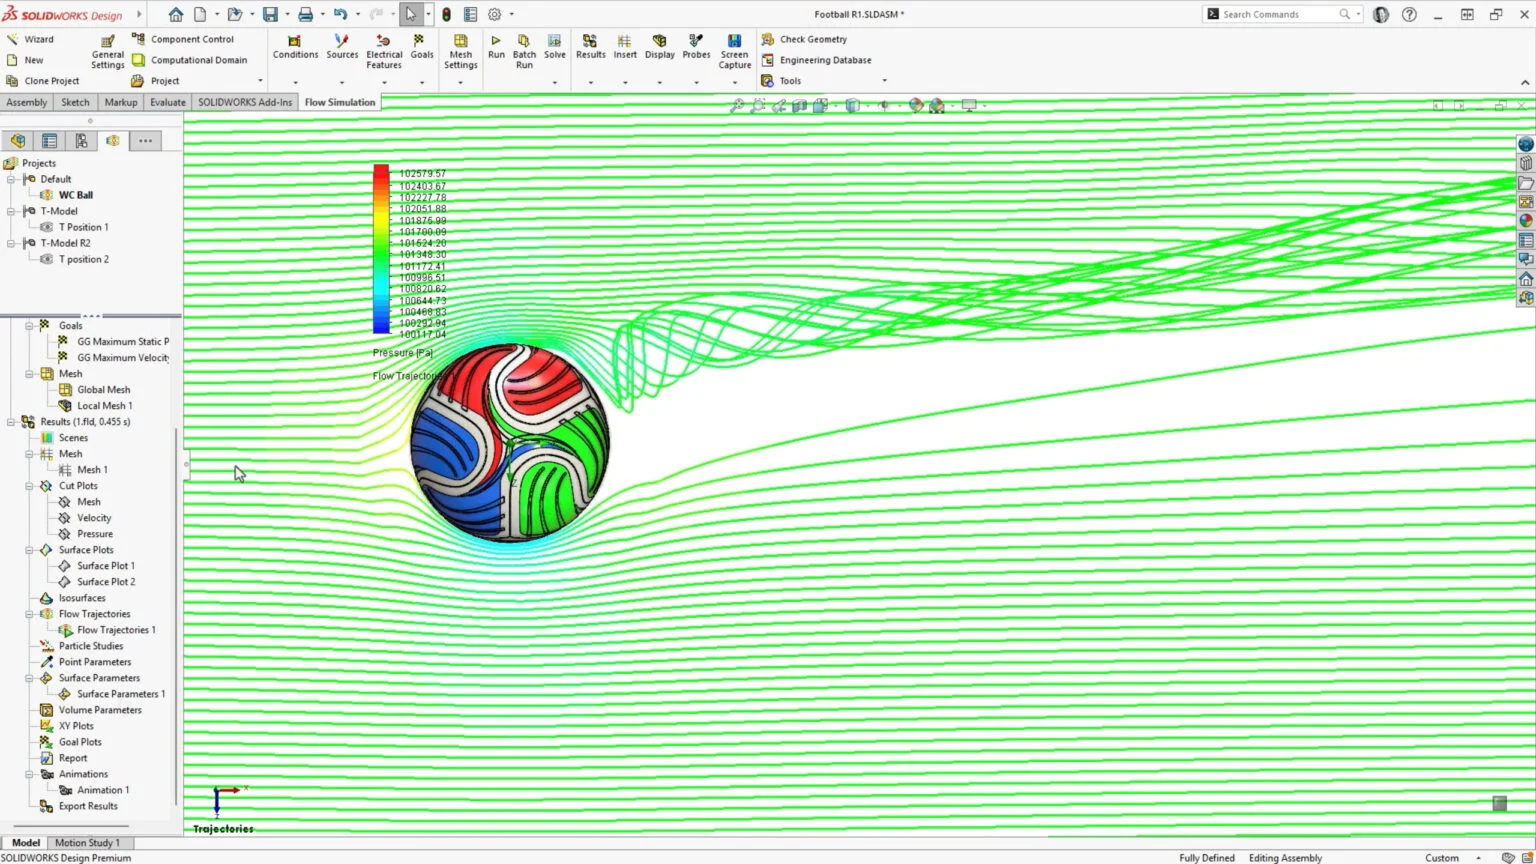Switch to the Evaluate tab
Image resolution: width=1536 pixels, height=864 pixels.
click(168, 102)
